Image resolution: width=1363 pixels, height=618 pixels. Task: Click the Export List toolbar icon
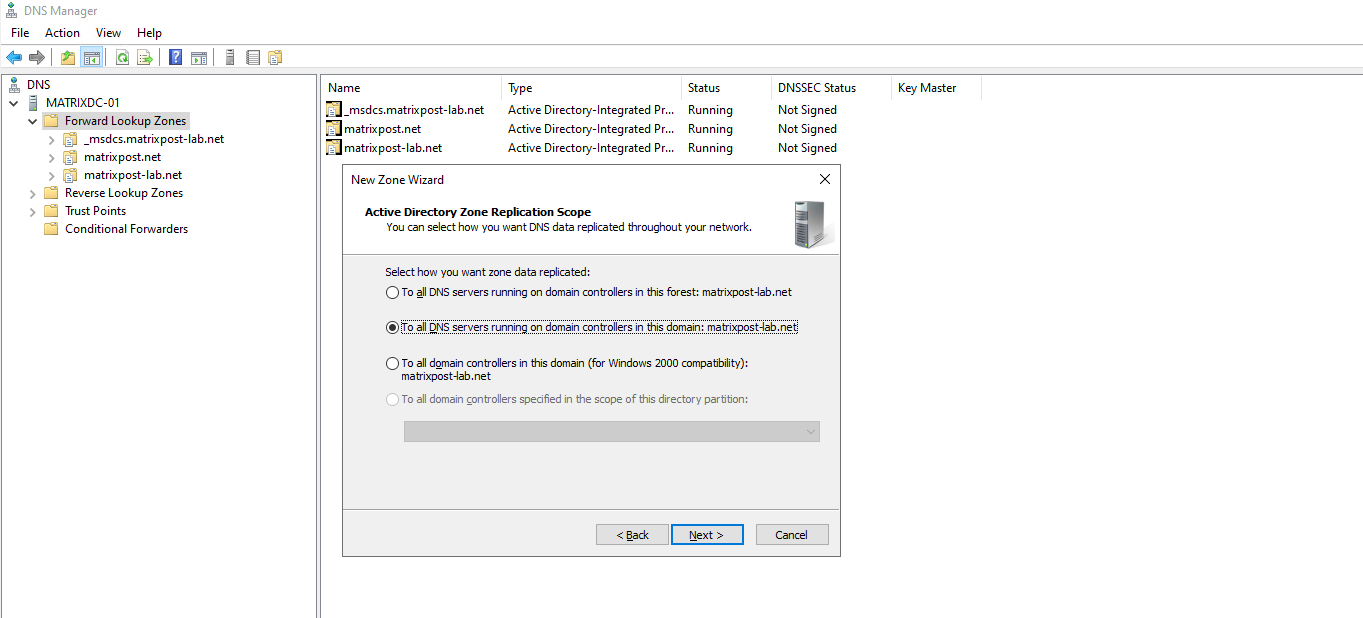tap(145, 58)
